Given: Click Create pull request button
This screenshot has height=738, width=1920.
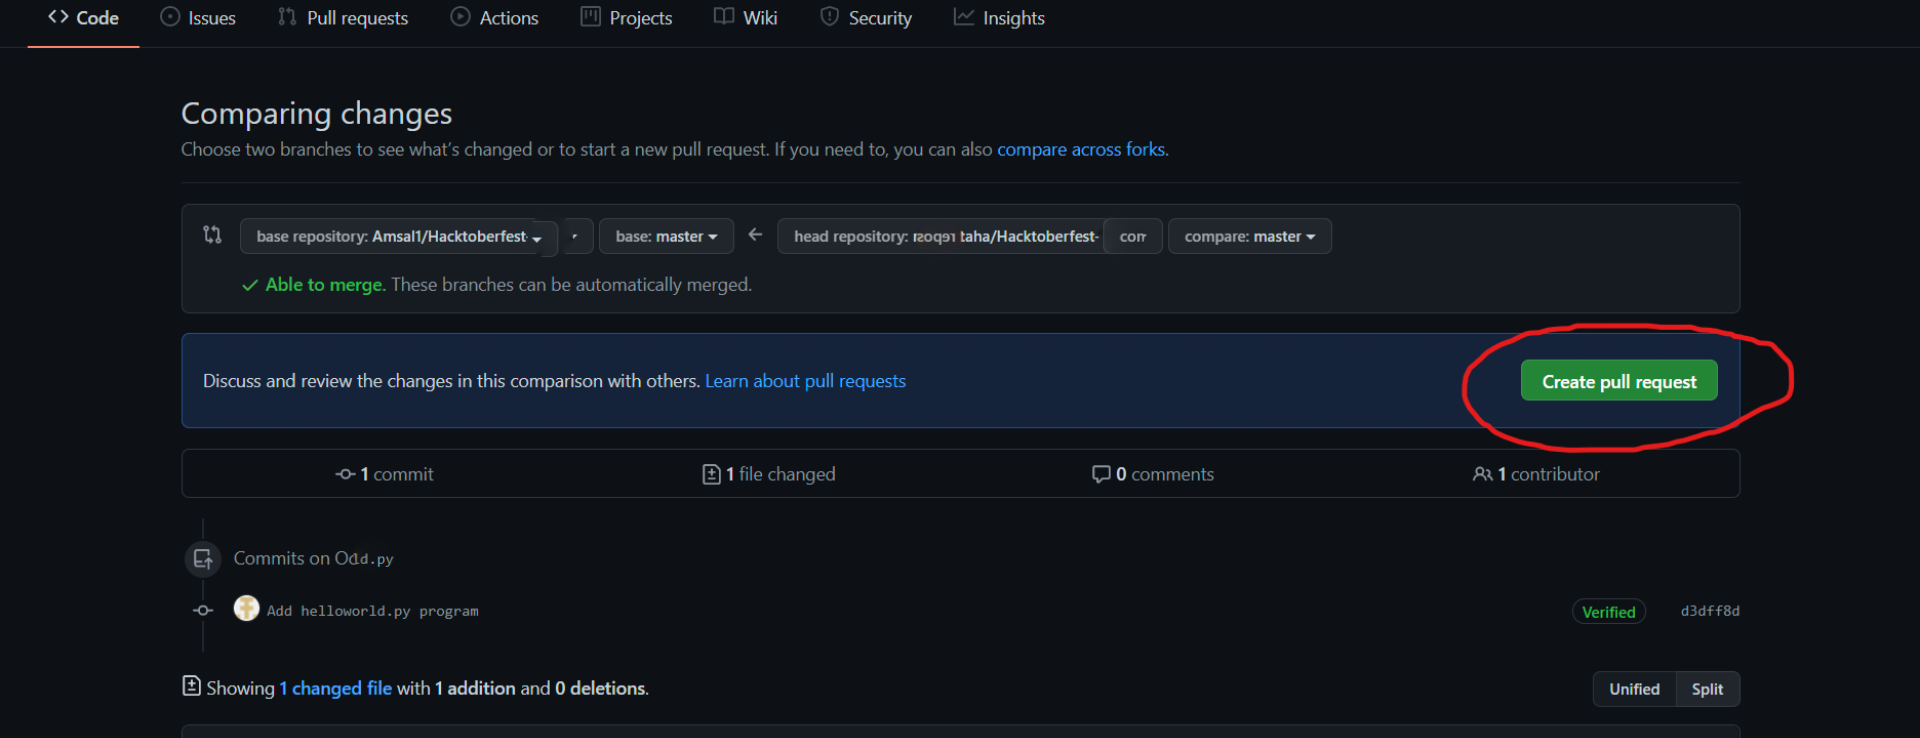Looking at the screenshot, I should point(1619,381).
